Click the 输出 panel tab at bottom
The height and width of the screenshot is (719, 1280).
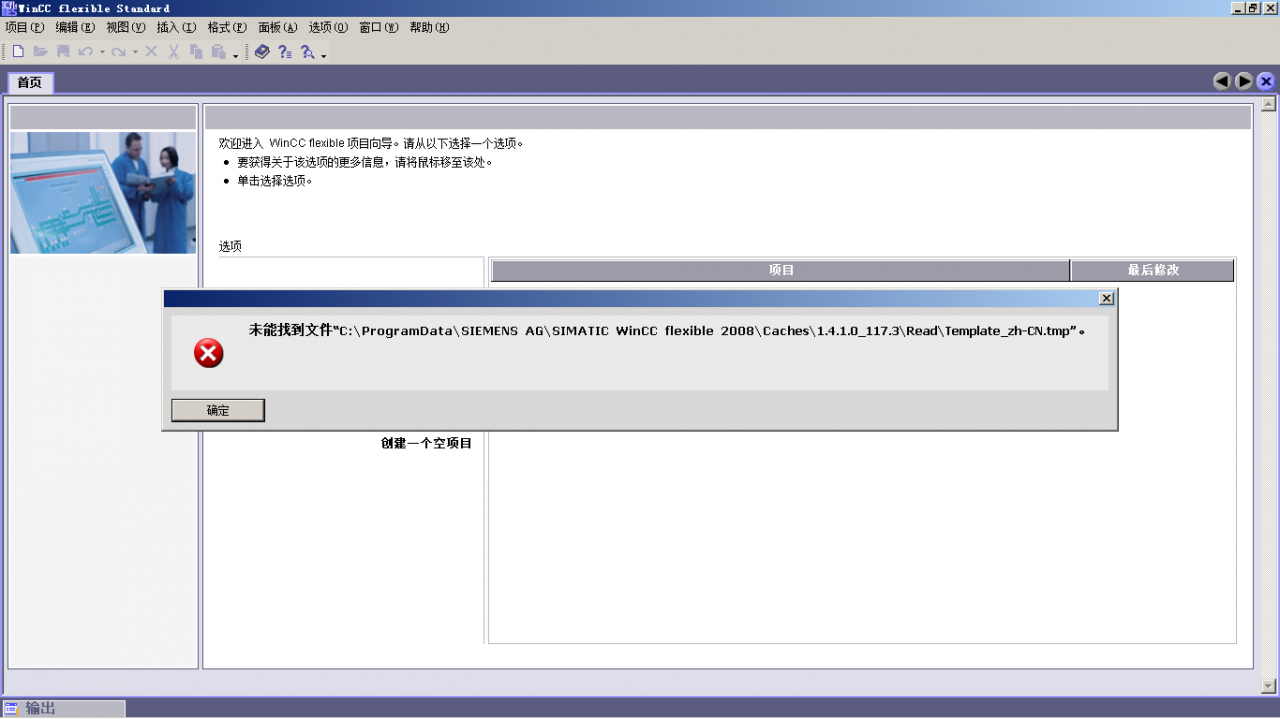click(64, 708)
